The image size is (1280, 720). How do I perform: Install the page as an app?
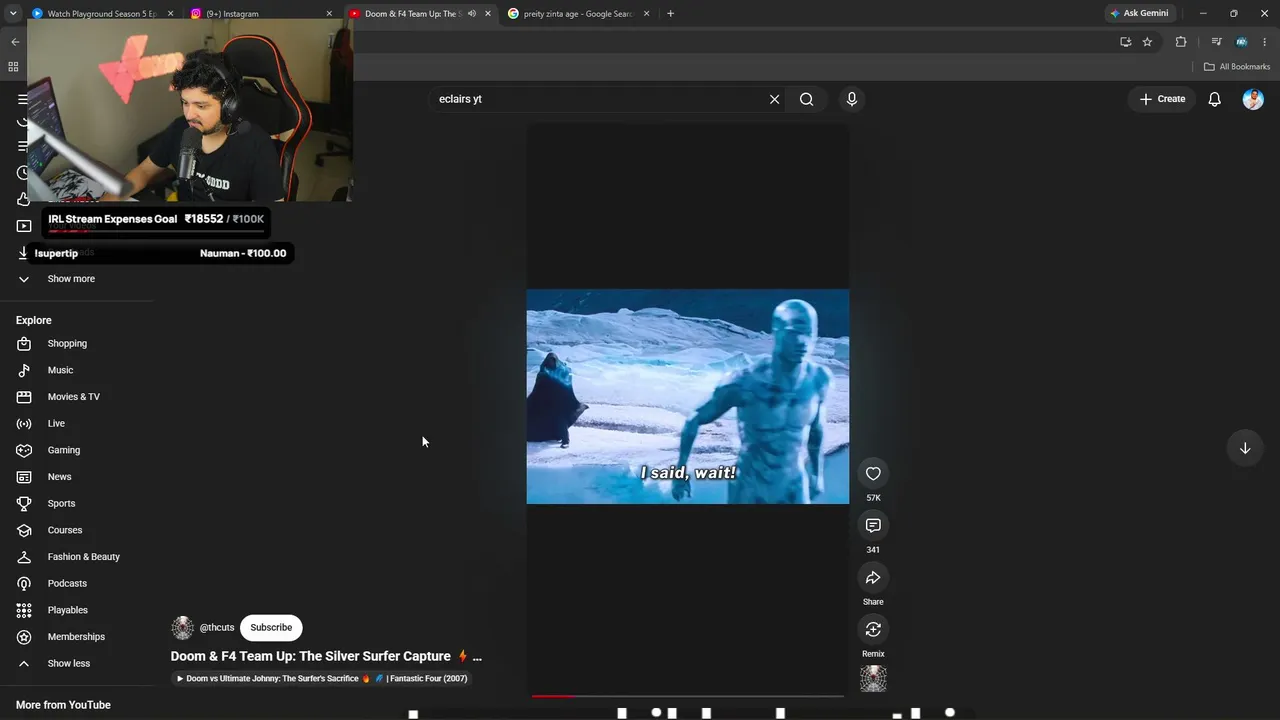tap(1125, 42)
